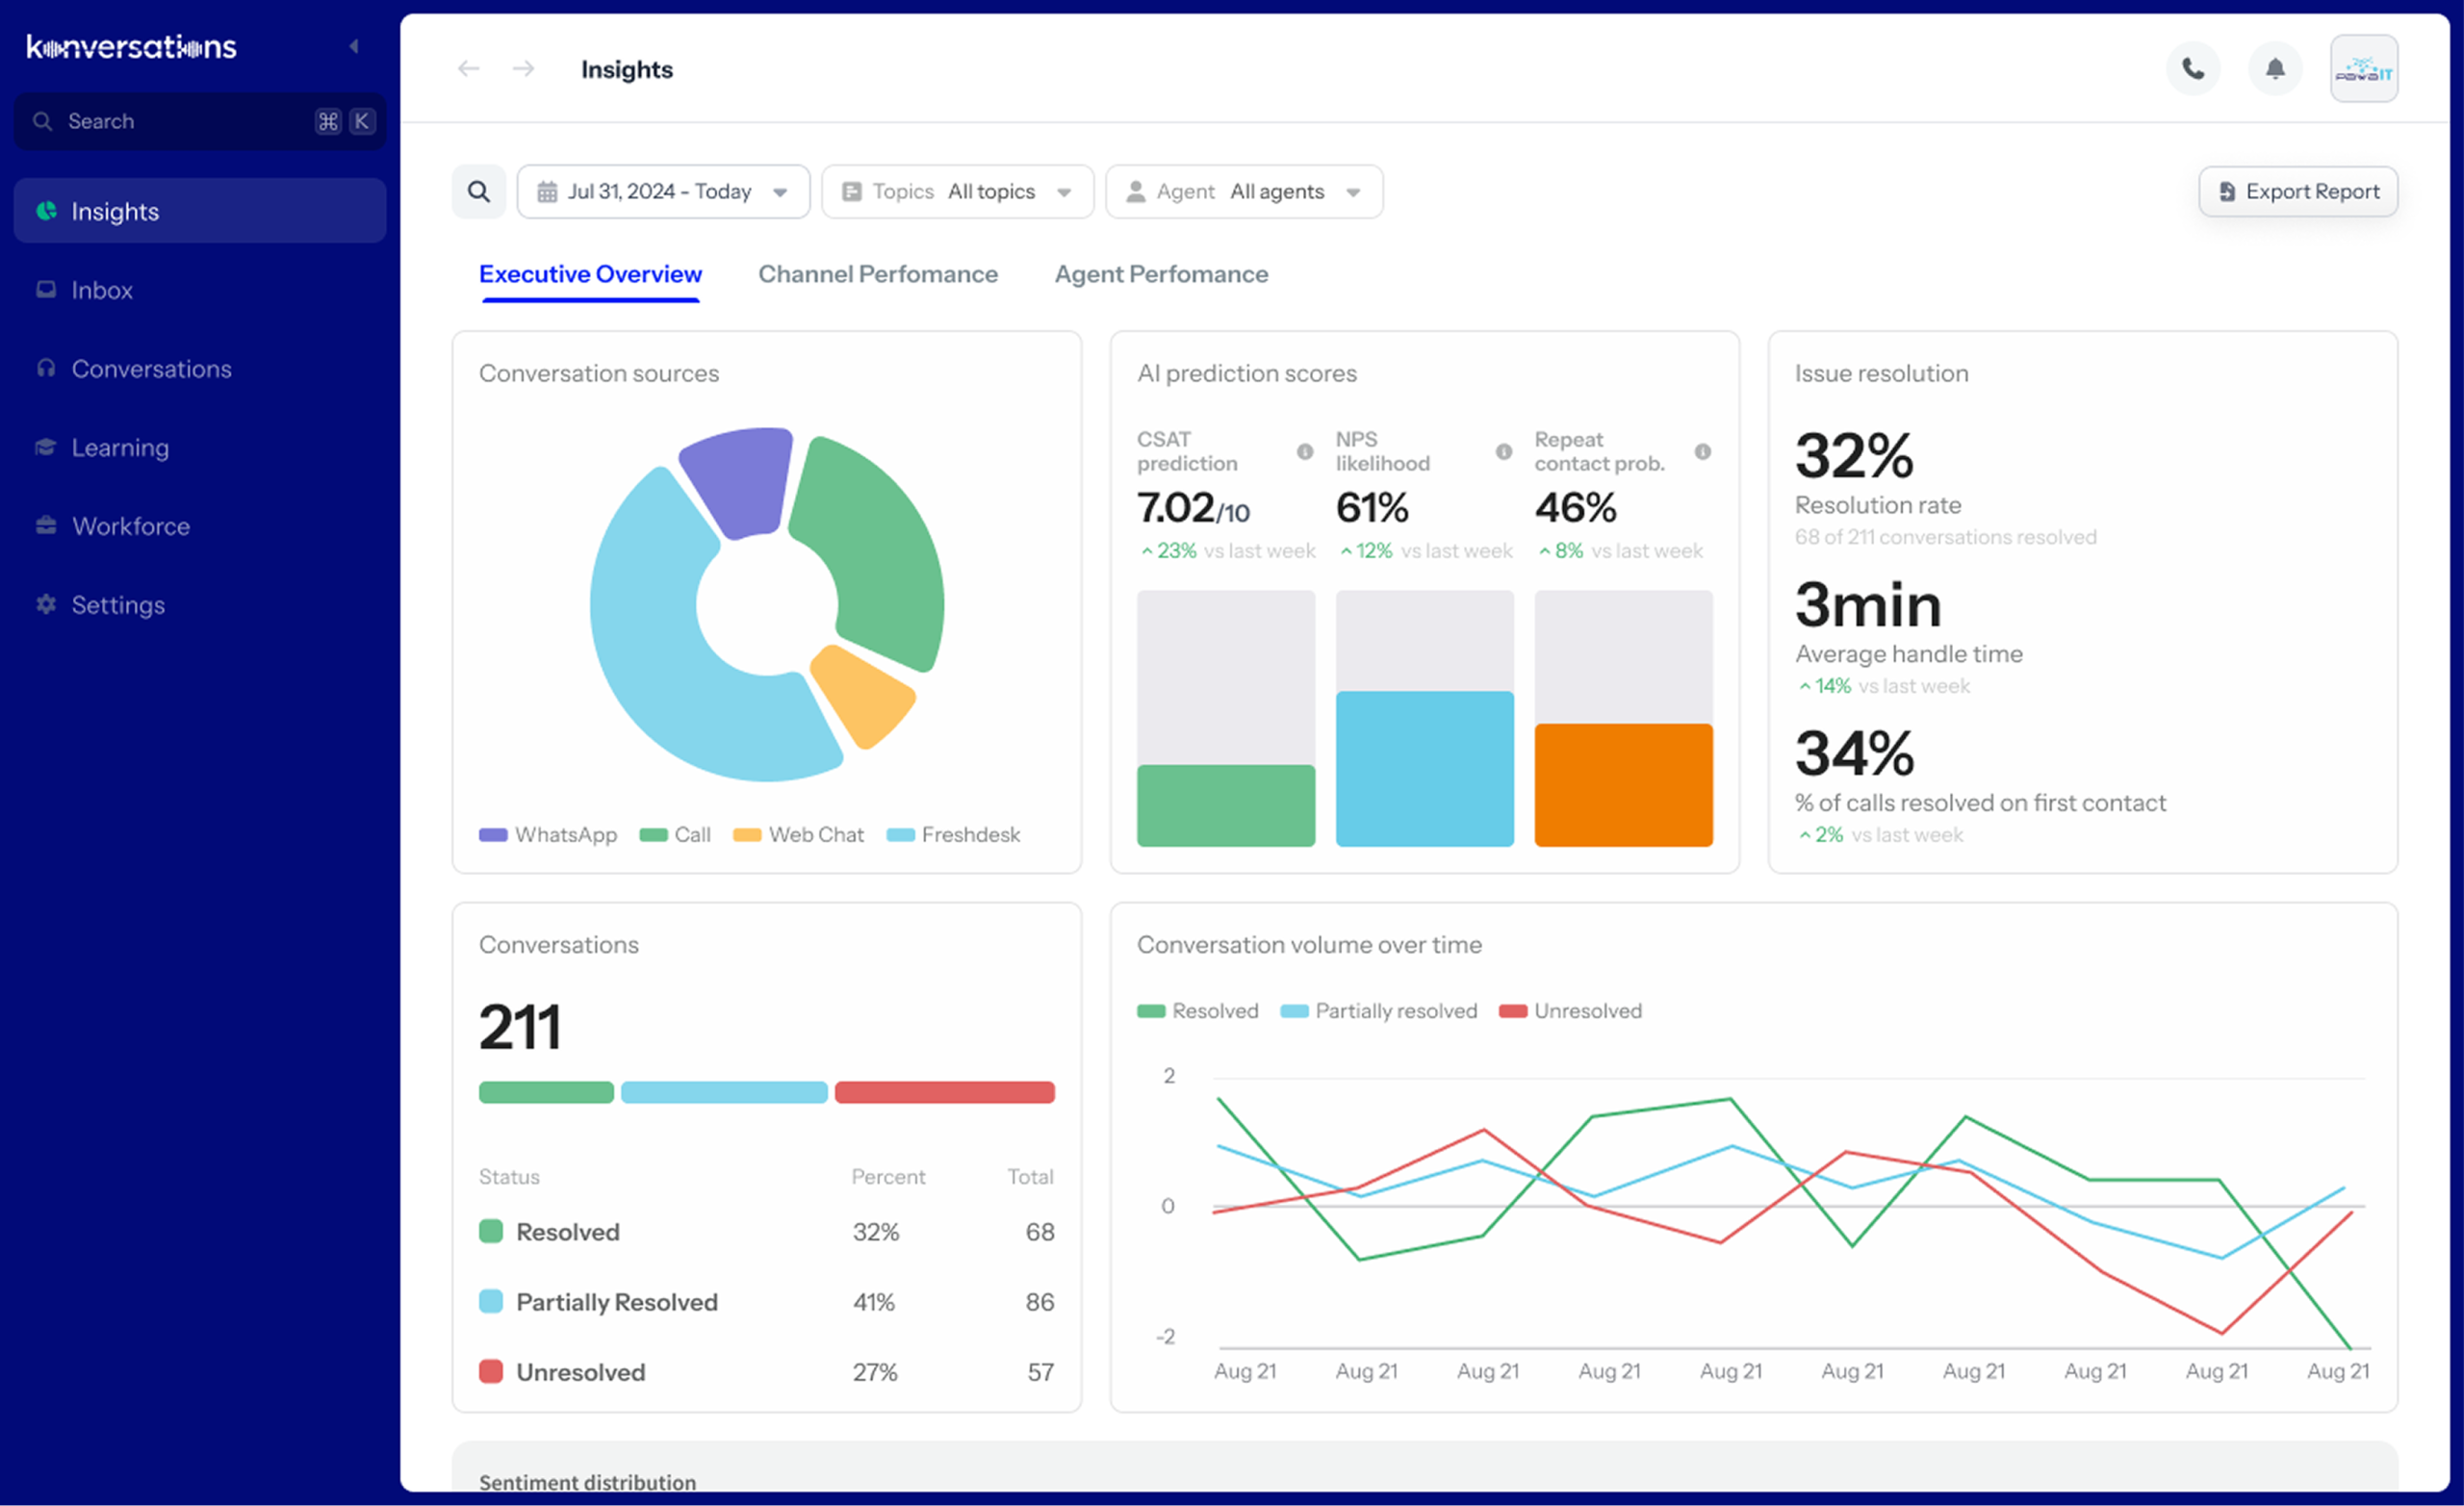Toggle the WhatsApp legend item in sources chart
The image size is (2464, 1506).
tap(548, 835)
